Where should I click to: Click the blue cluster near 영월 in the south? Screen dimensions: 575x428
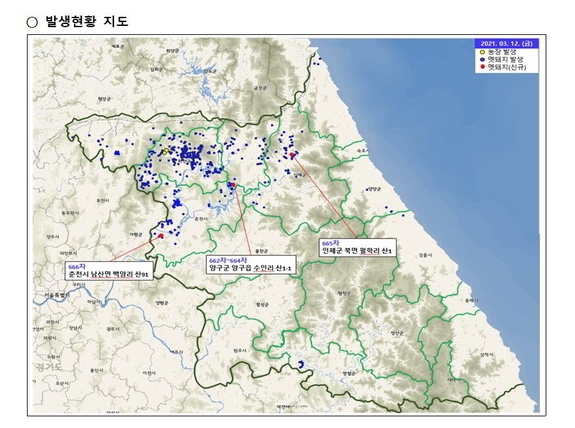[x=301, y=364]
